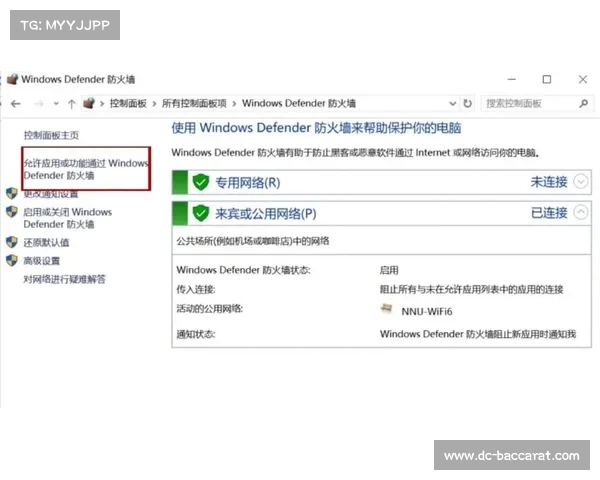600x480 pixels.
Task: Click the 专用网络(R) heading
Action: tap(248, 183)
